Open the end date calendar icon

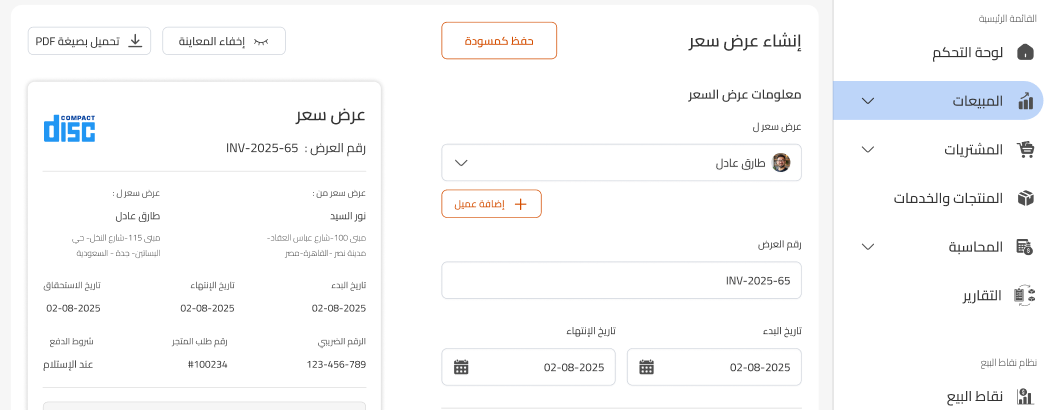461,368
